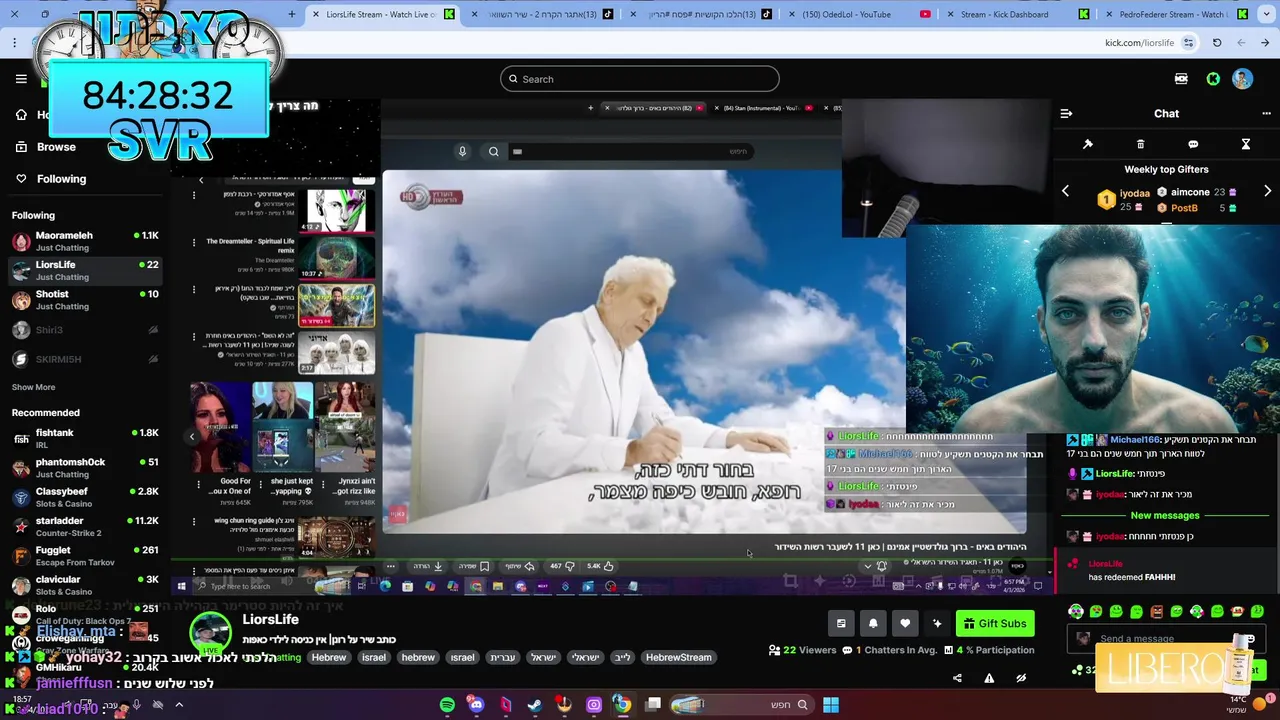Open iyodaa top gifter profile

(1125, 199)
